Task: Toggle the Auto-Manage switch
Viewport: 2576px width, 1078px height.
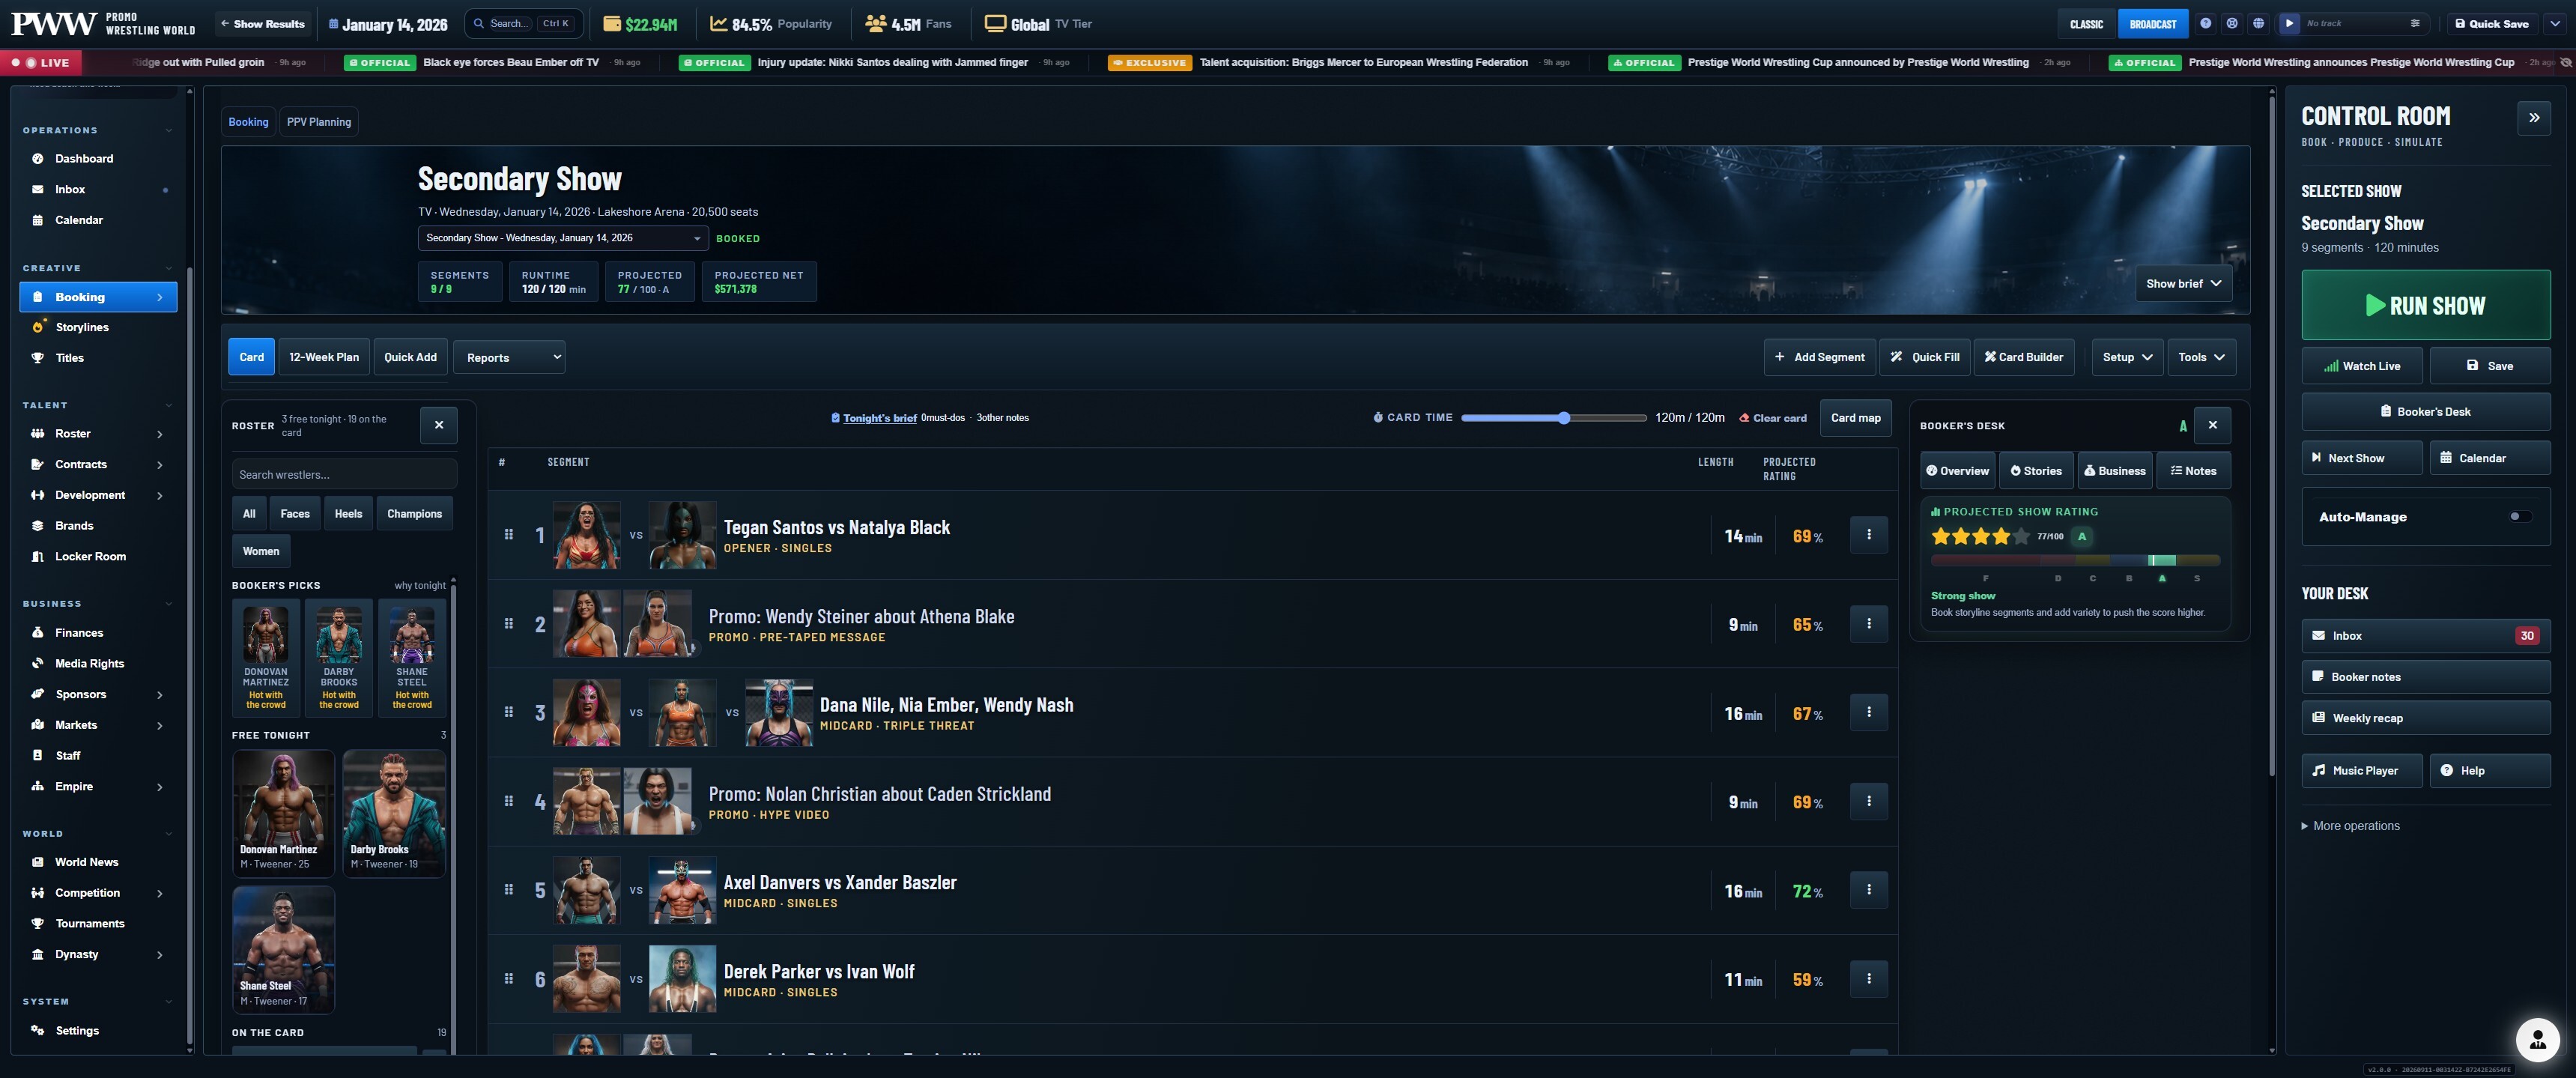Action: (2520, 517)
